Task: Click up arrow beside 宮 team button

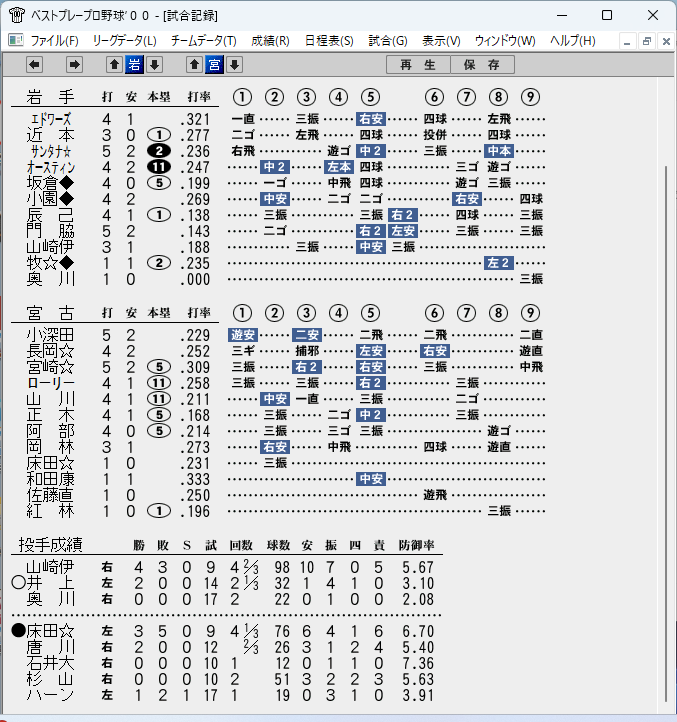Action: tap(194, 65)
